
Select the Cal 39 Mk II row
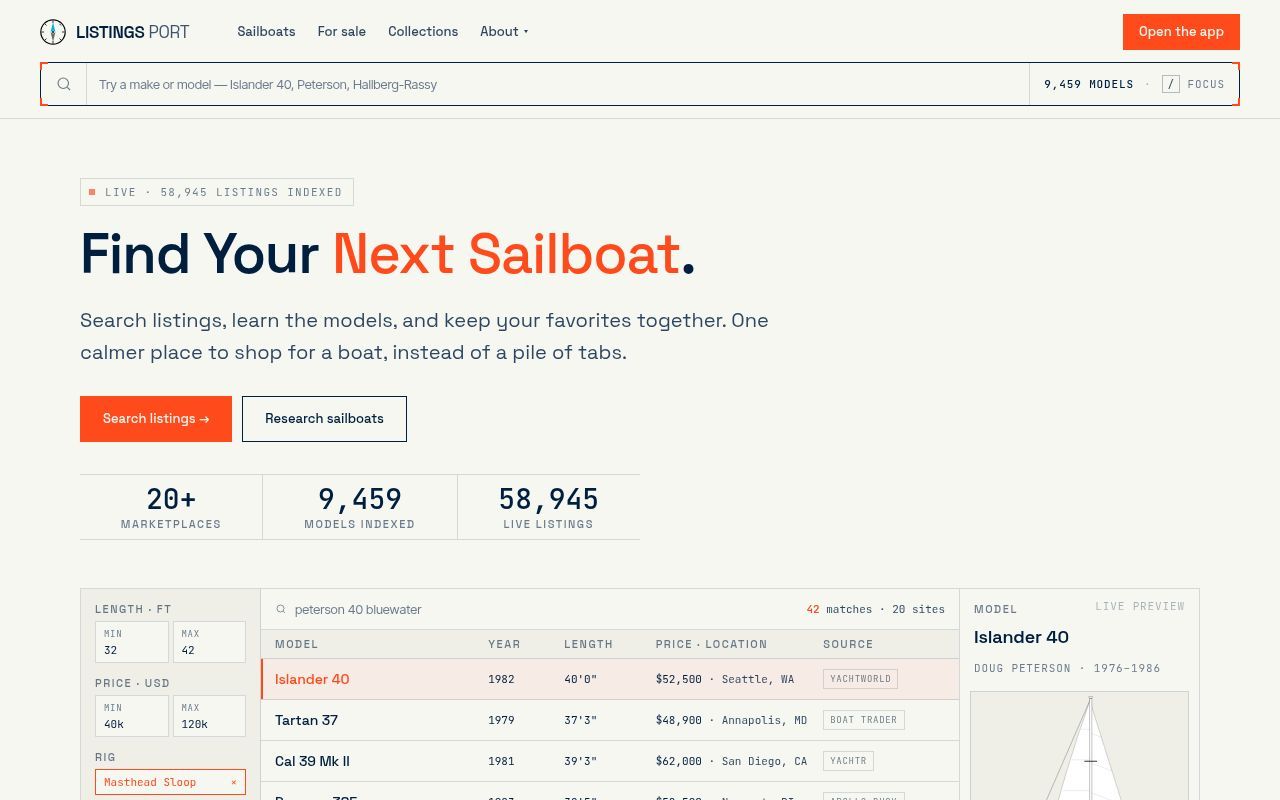click(610, 761)
